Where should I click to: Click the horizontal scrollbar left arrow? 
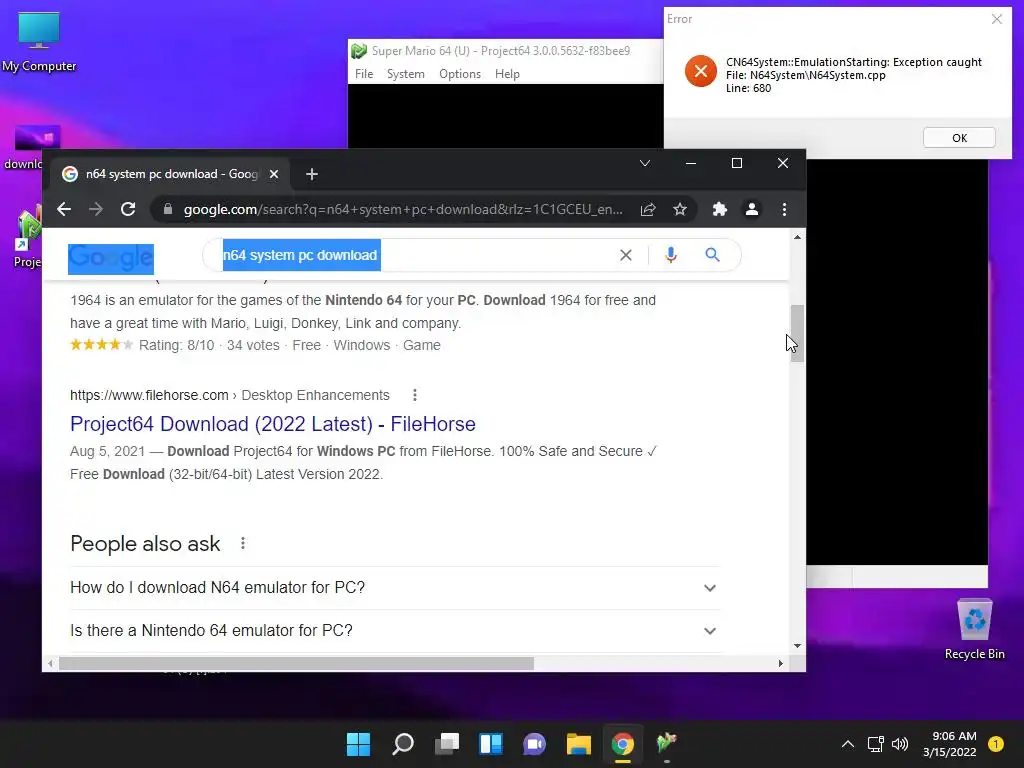click(50, 664)
